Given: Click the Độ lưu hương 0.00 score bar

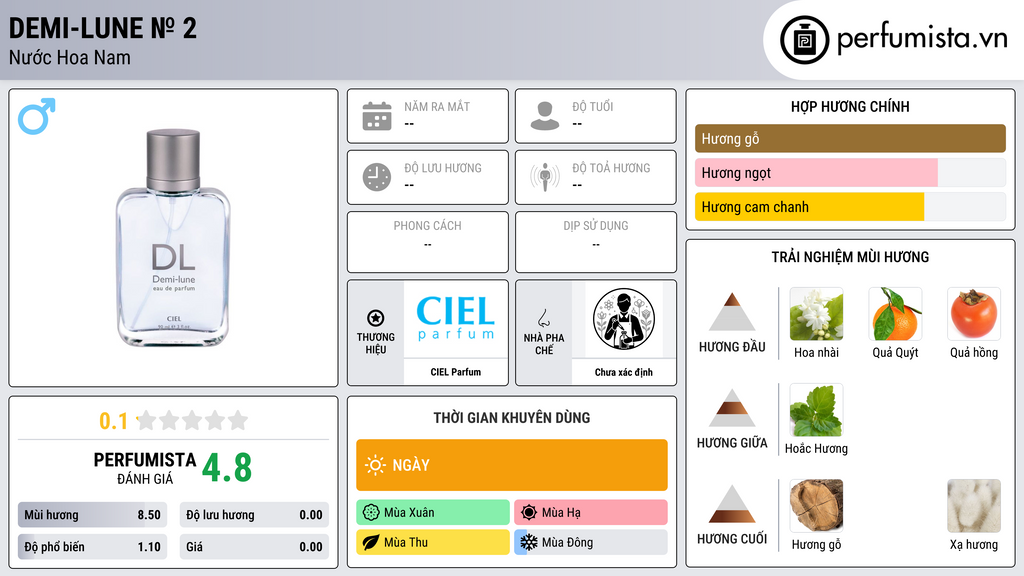Looking at the screenshot, I should tap(254, 515).
